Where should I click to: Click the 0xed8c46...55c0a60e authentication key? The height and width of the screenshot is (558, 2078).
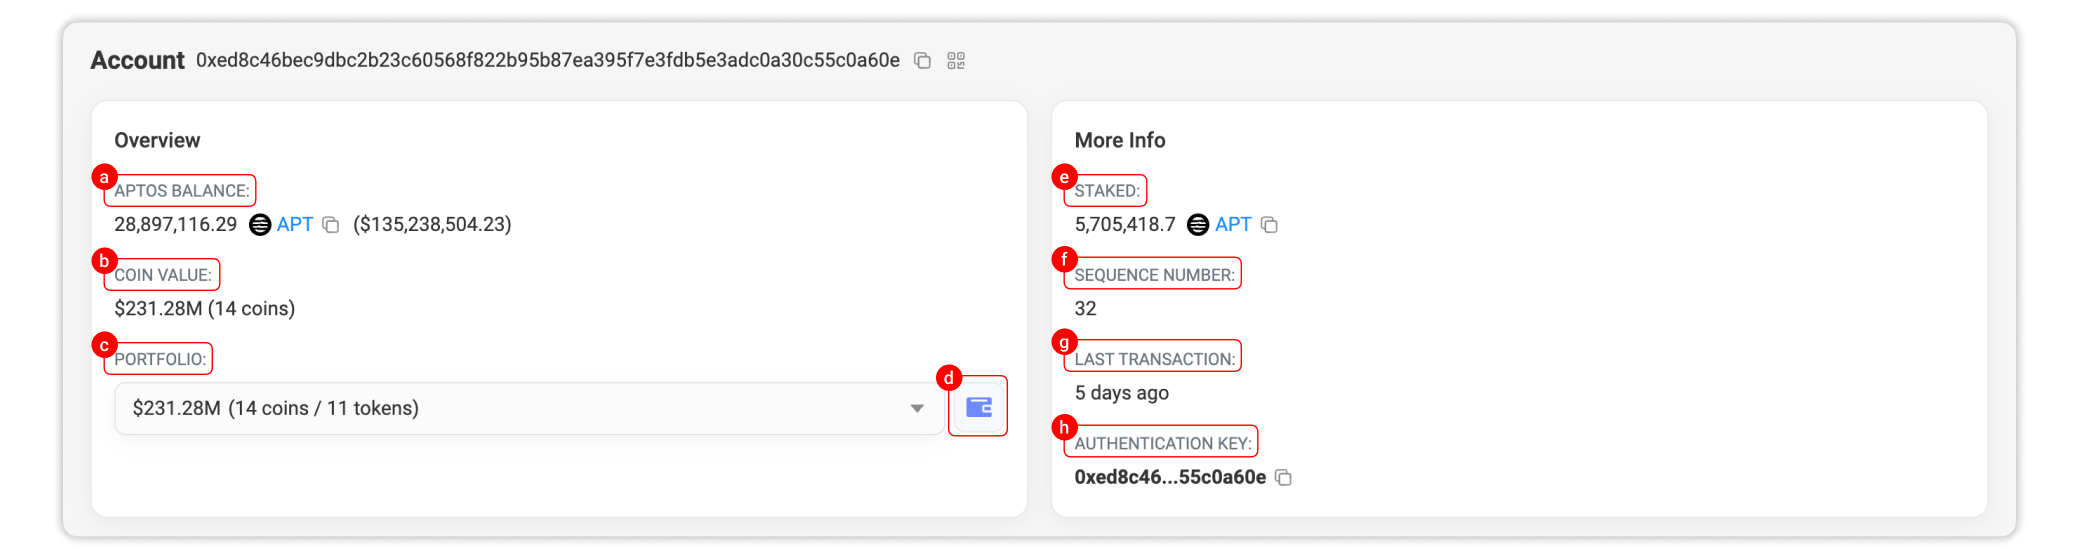click(1169, 478)
